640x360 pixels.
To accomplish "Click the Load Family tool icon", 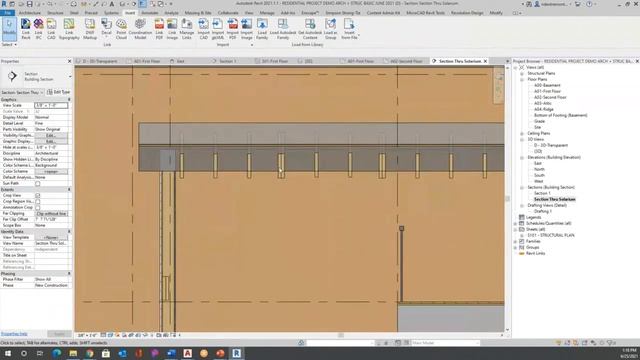I will [x=262, y=24].
